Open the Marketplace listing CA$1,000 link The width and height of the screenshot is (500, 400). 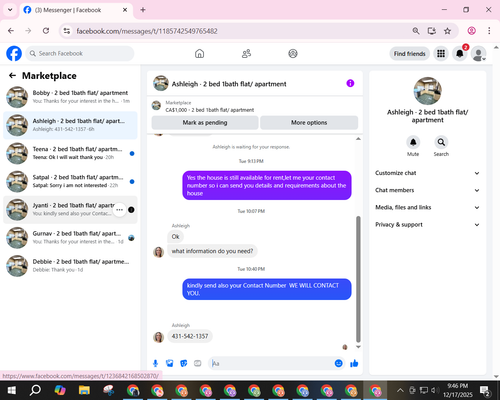[x=210, y=110]
